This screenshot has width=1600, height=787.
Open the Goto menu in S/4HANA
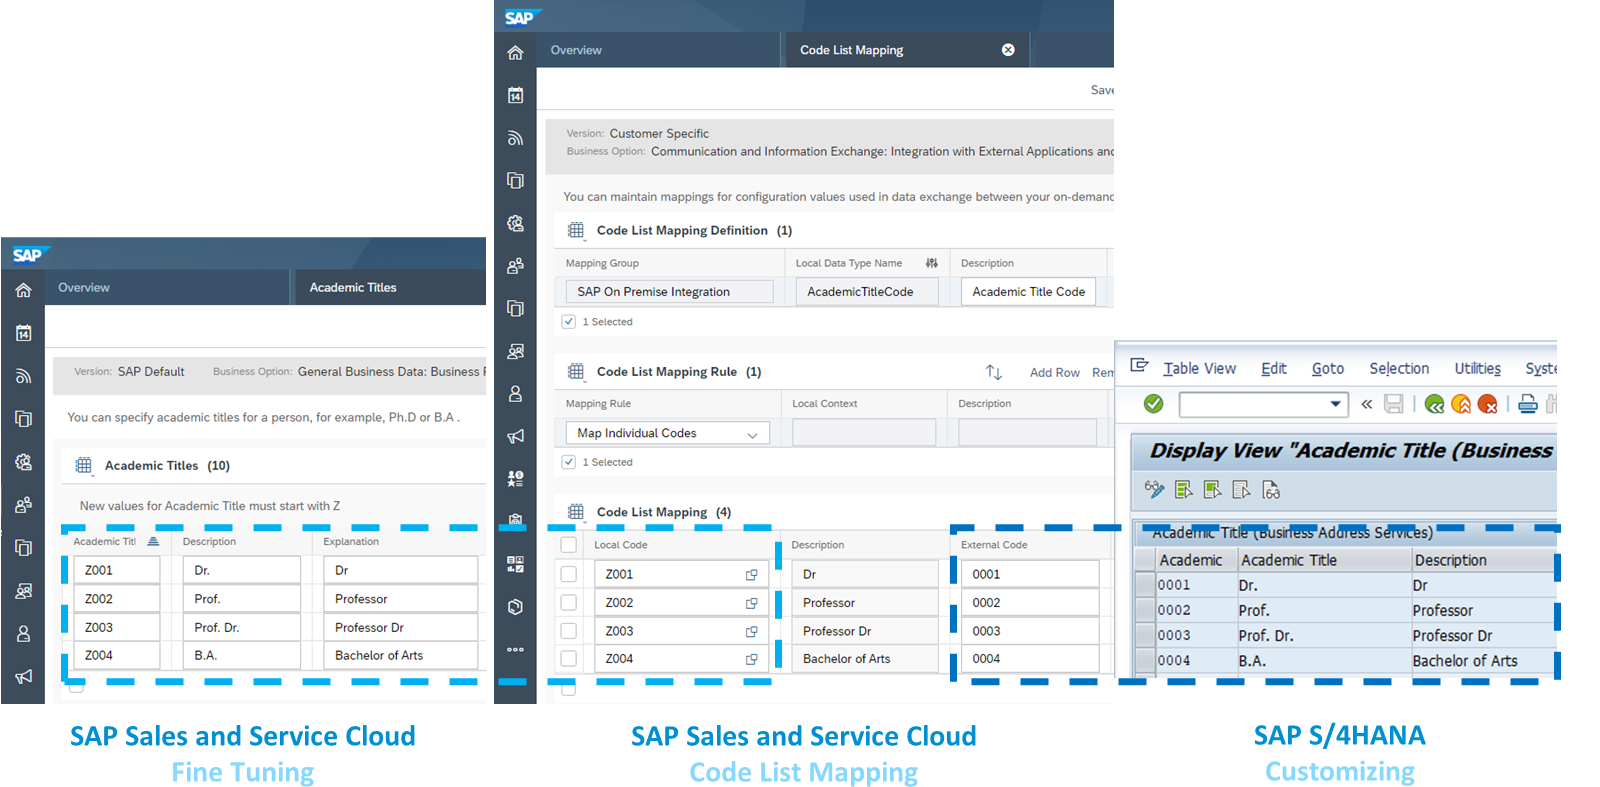(x=1328, y=368)
